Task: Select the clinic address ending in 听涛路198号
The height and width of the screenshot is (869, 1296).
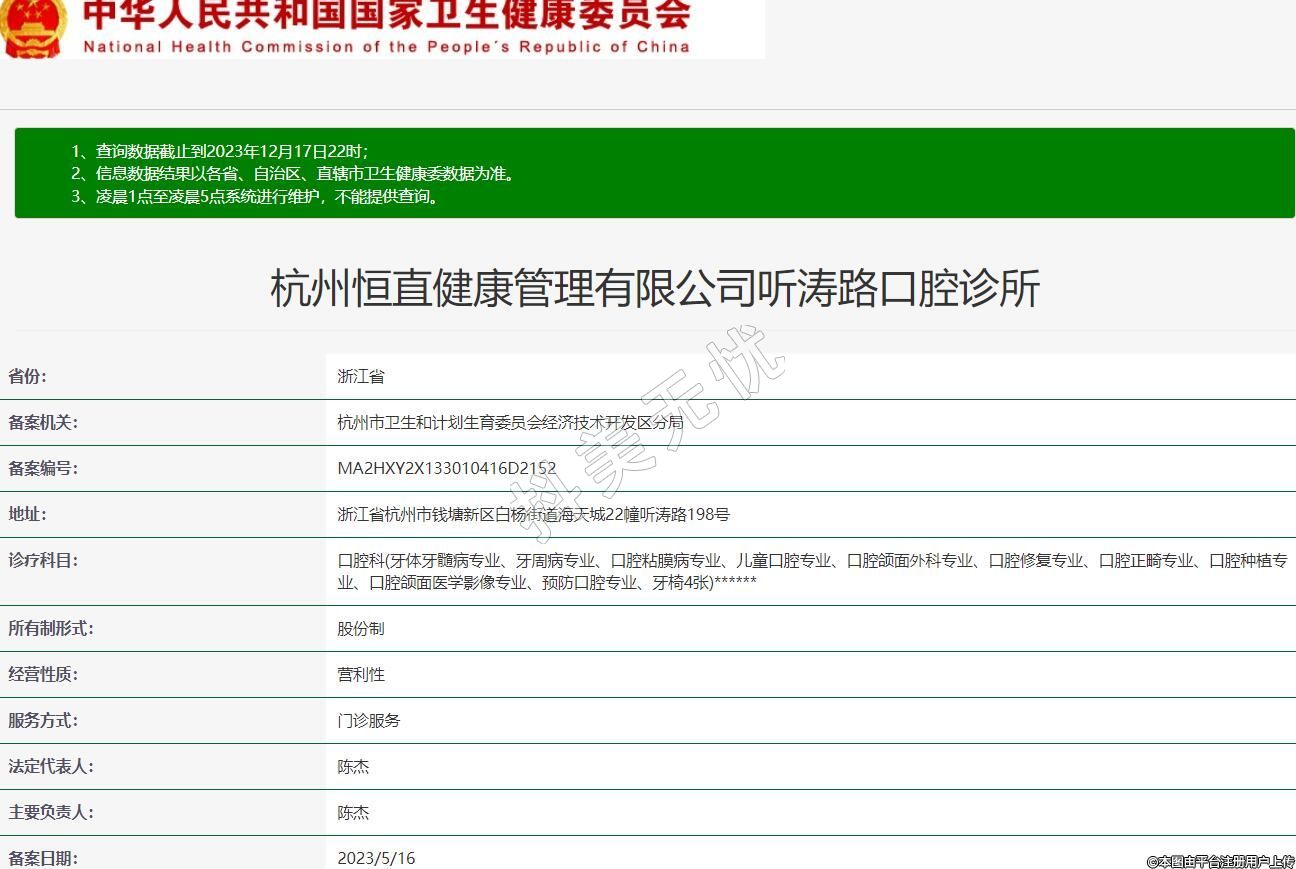Action: click(533, 515)
